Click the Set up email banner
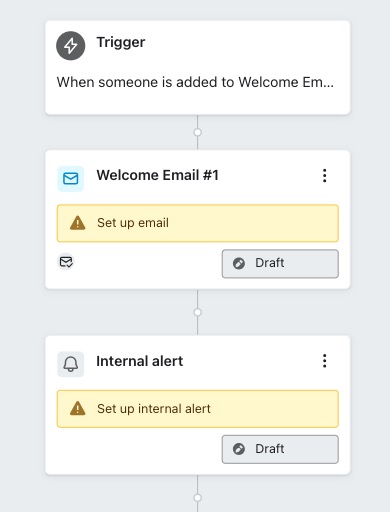 click(x=198, y=223)
